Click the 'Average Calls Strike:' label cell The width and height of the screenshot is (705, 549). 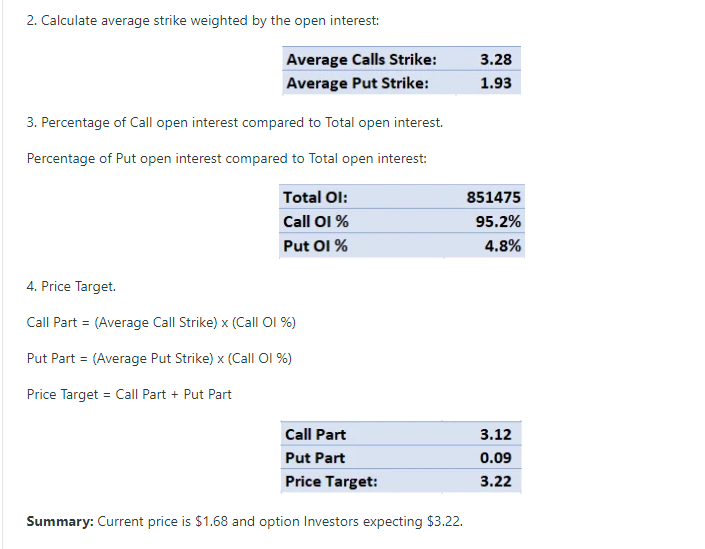(x=361, y=60)
